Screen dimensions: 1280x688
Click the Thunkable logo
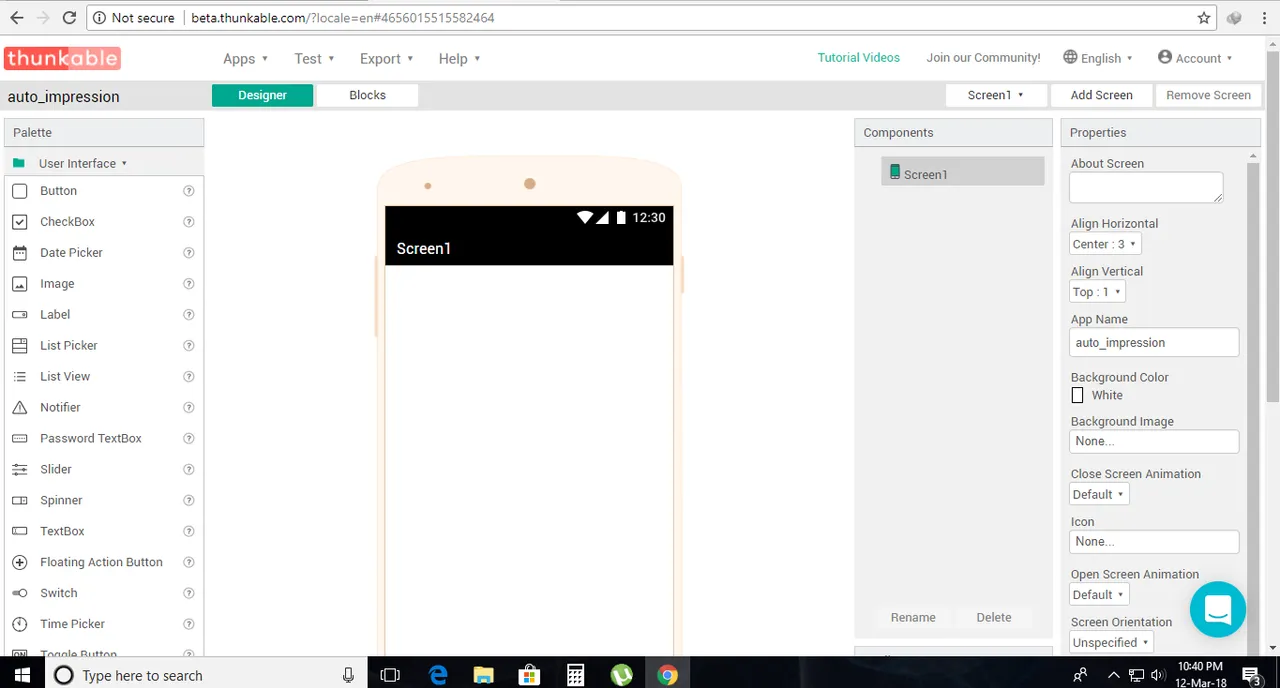(x=62, y=58)
